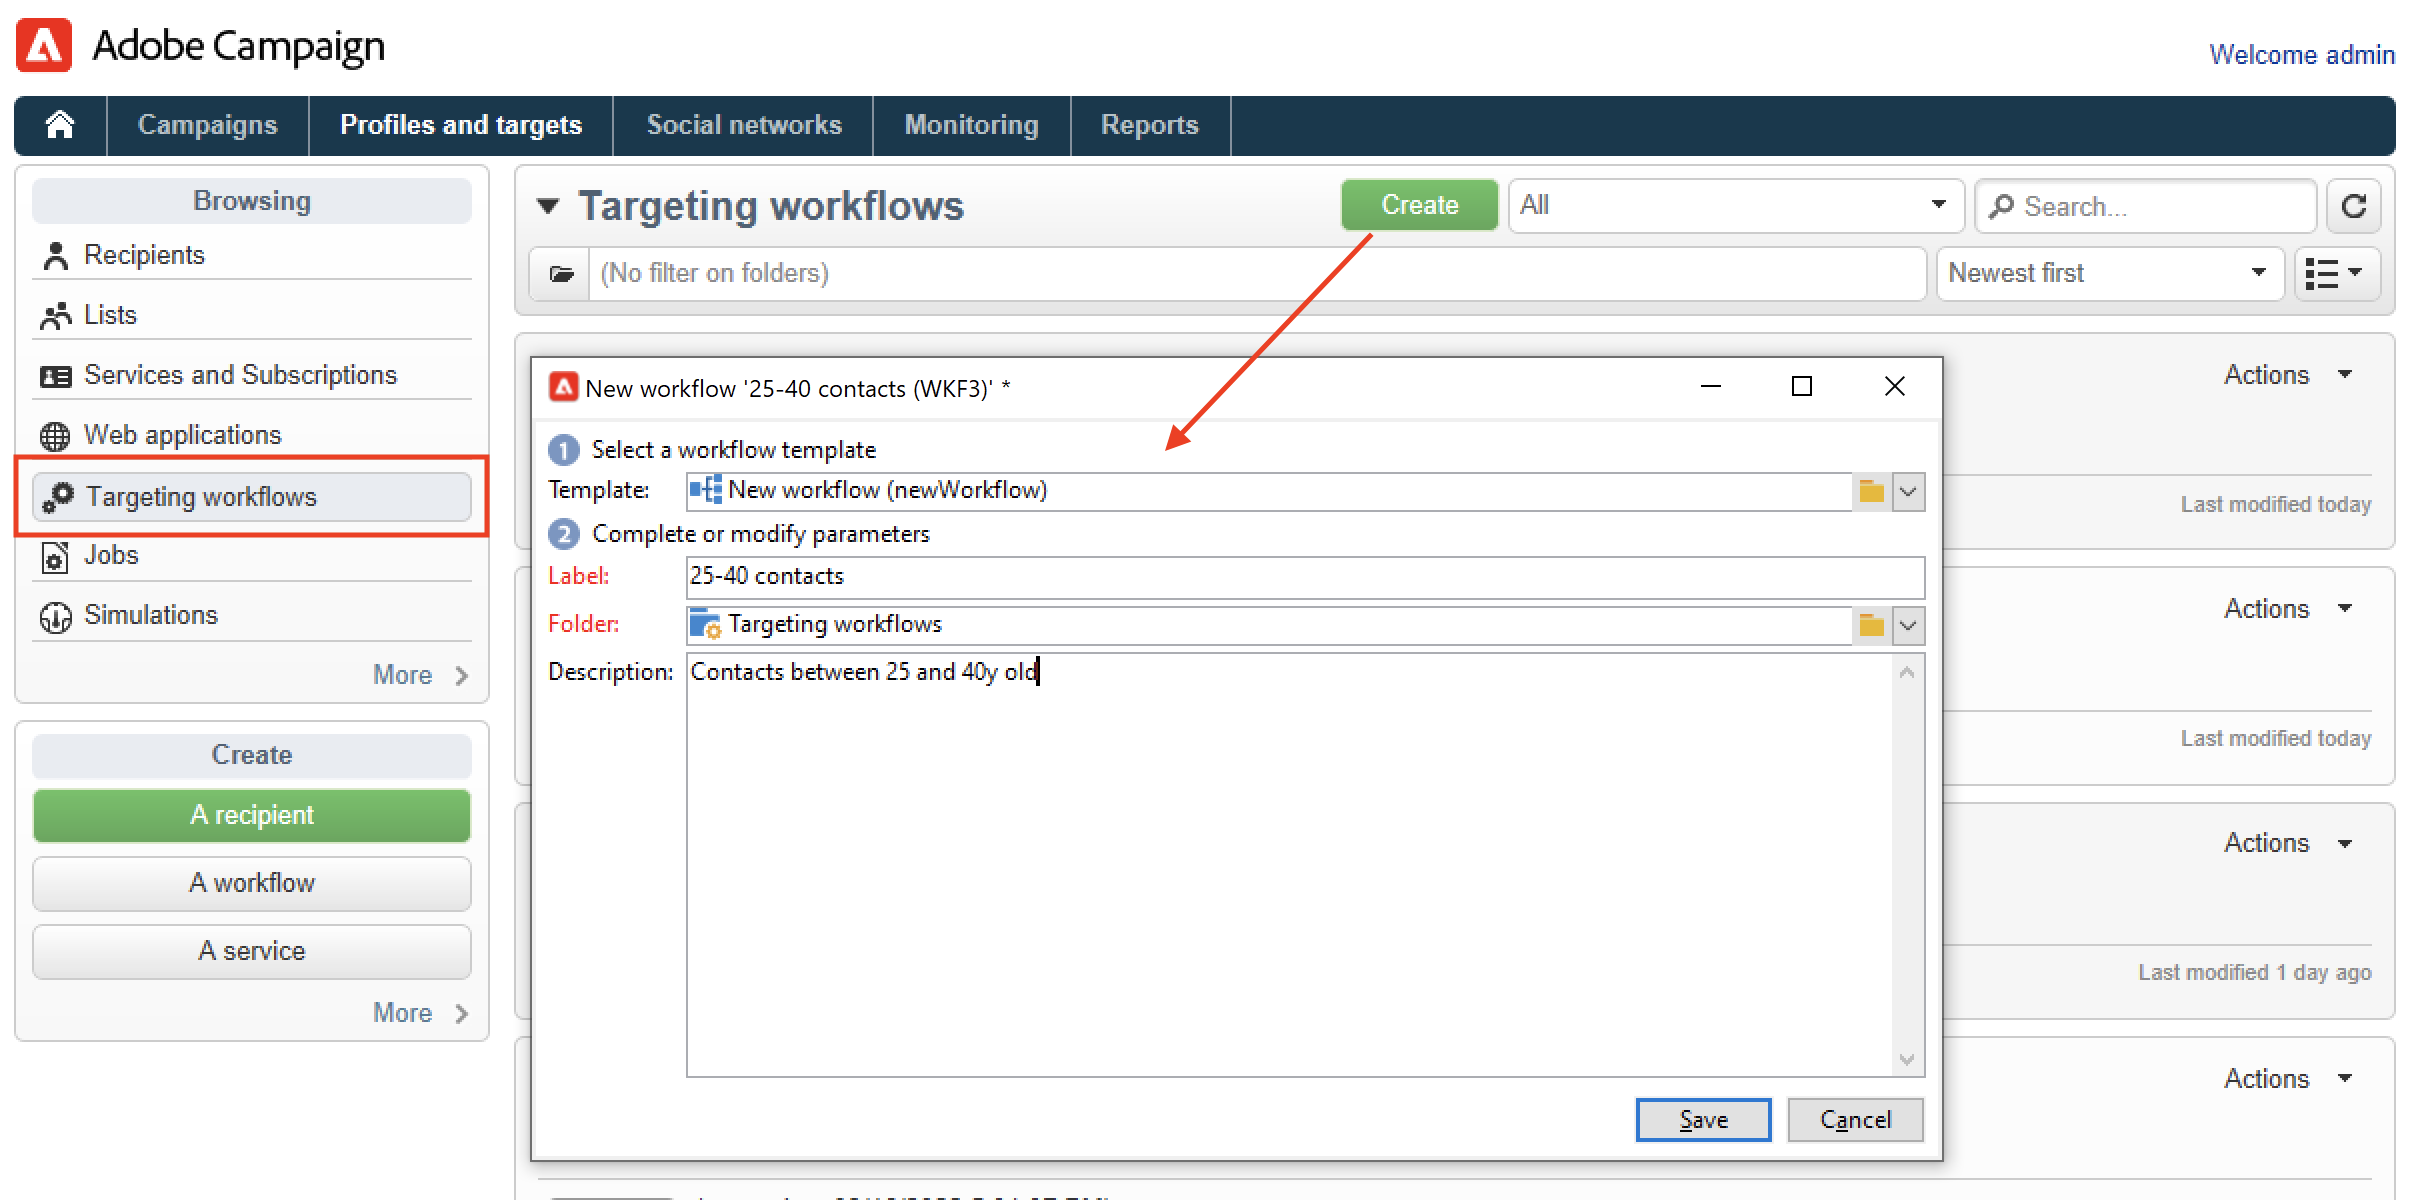
Task: Open the list display mode icon menu
Action: point(2335,274)
